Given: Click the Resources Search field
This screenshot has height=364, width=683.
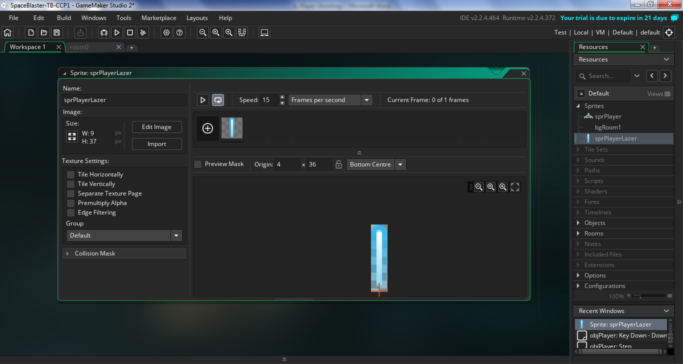Looking at the screenshot, I should click(x=603, y=76).
